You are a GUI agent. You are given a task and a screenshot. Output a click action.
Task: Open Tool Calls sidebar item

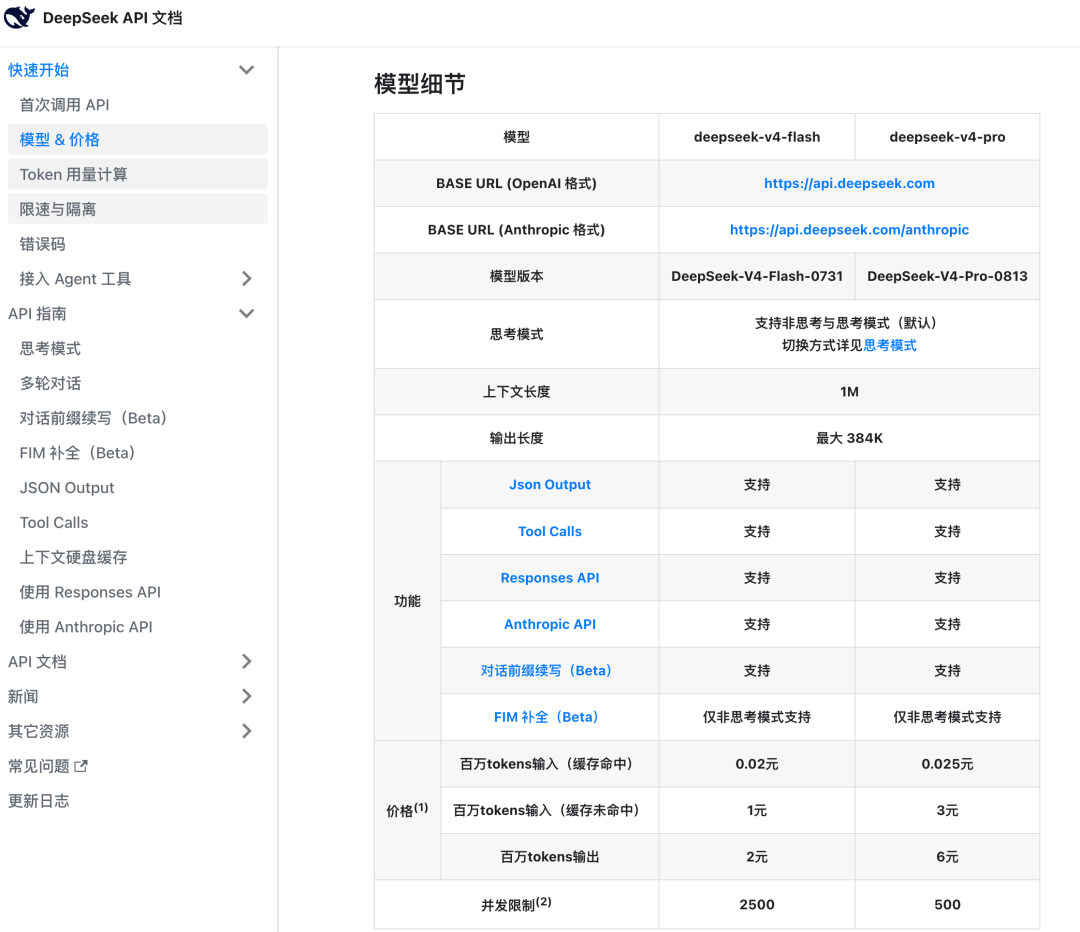coord(54,522)
